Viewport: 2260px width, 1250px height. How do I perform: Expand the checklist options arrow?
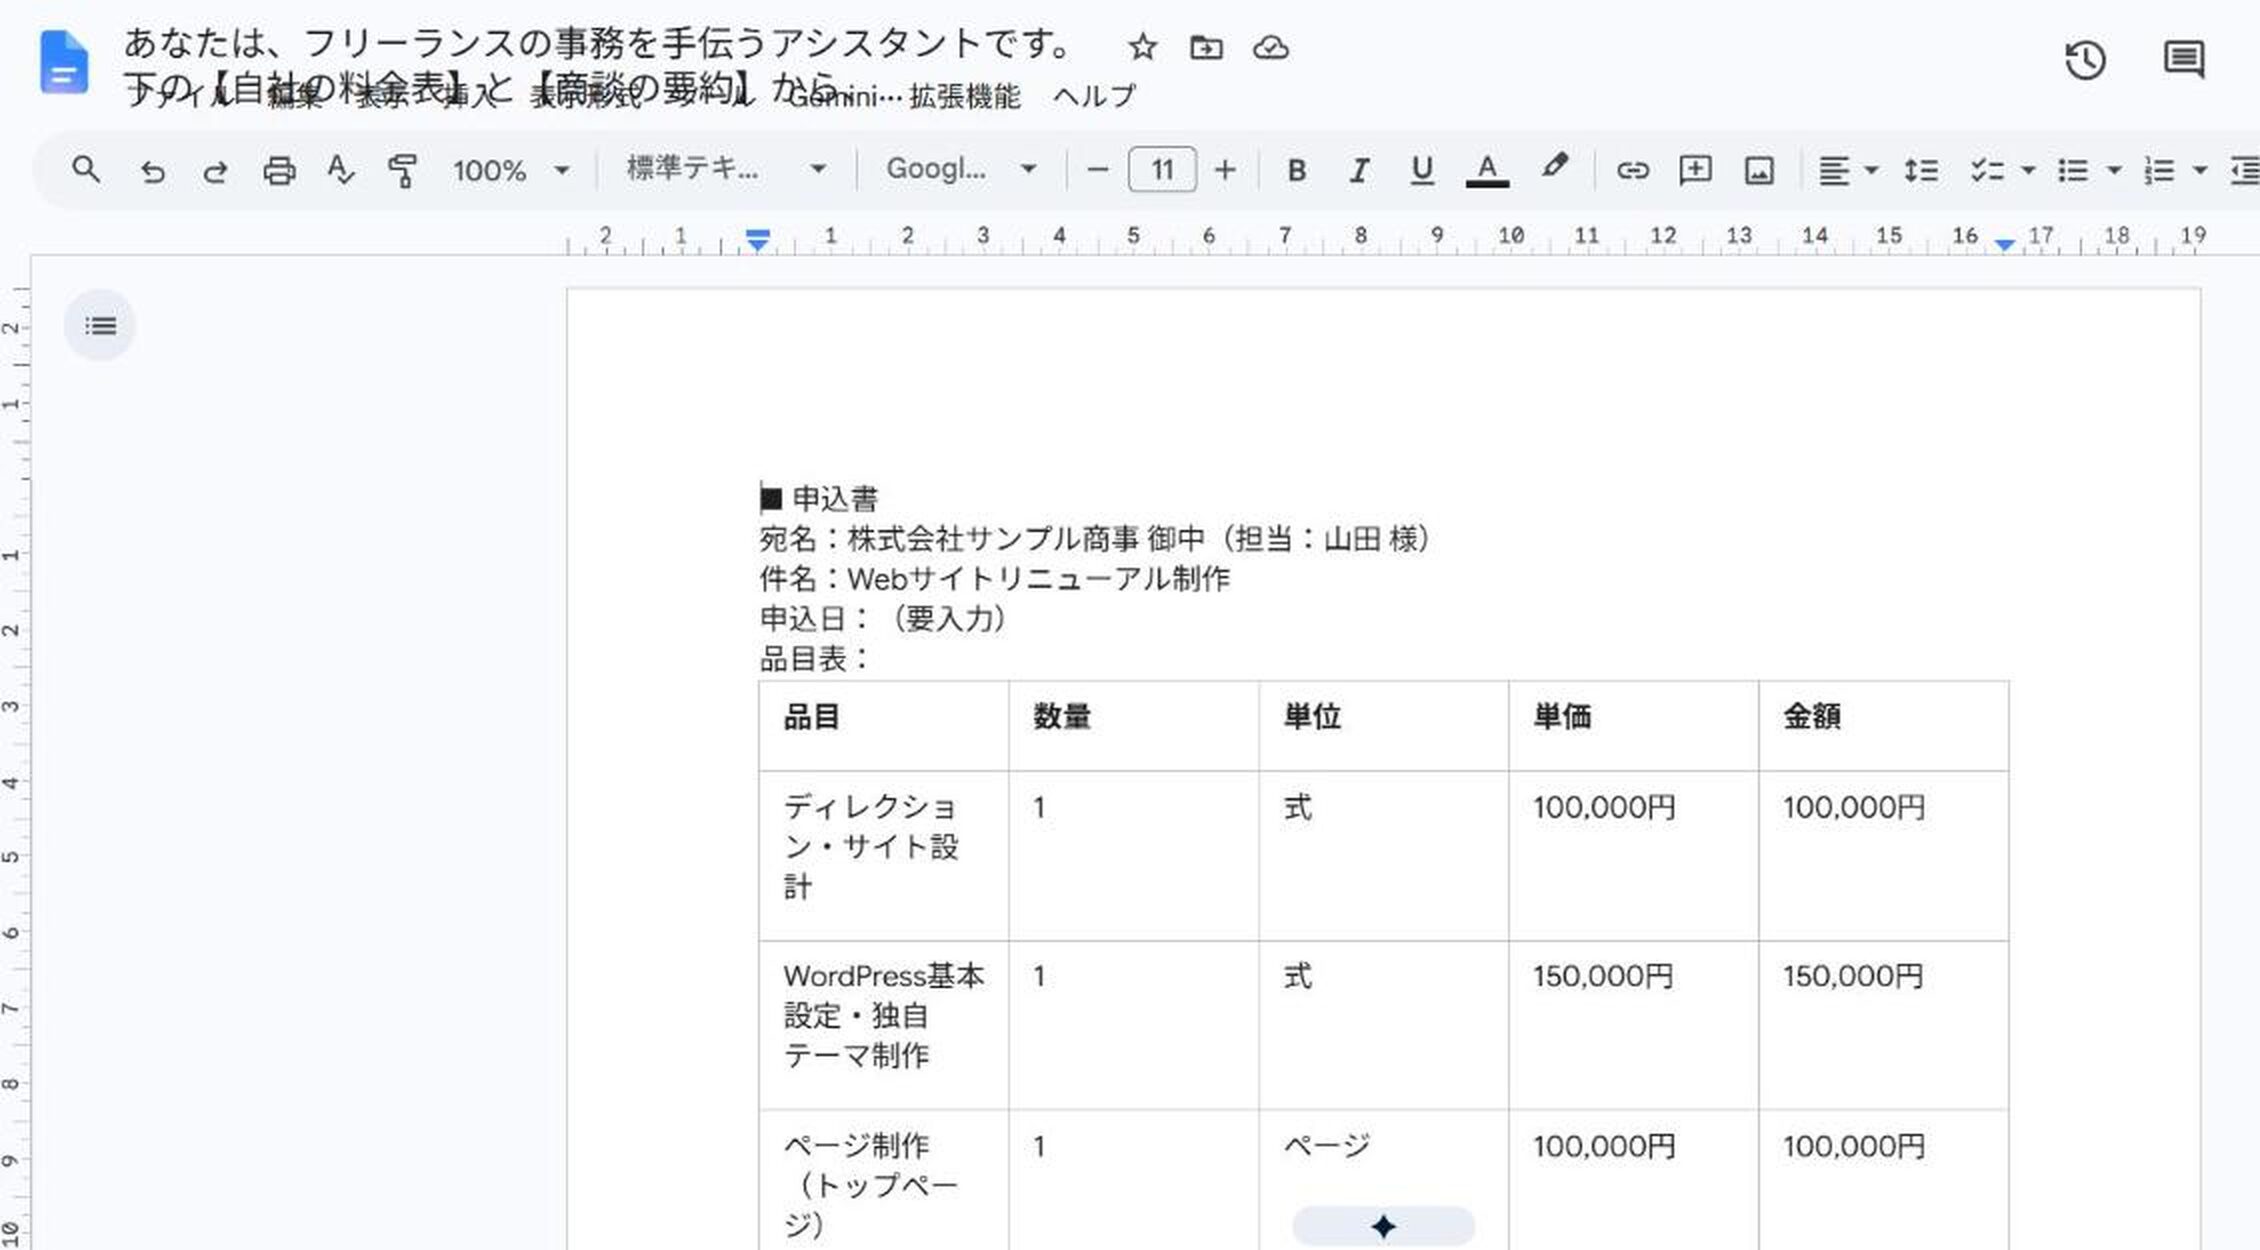click(x=2028, y=171)
